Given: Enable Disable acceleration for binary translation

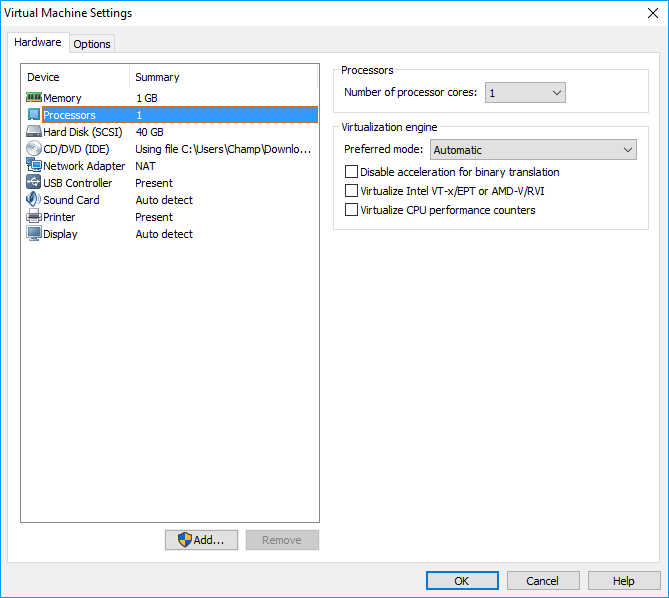Looking at the screenshot, I should click(351, 172).
